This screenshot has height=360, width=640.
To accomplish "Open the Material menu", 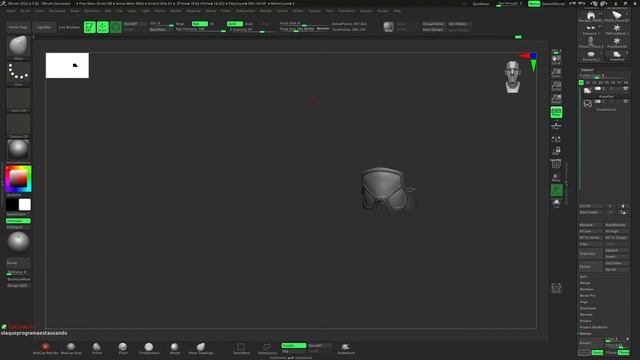I will coord(193,11).
